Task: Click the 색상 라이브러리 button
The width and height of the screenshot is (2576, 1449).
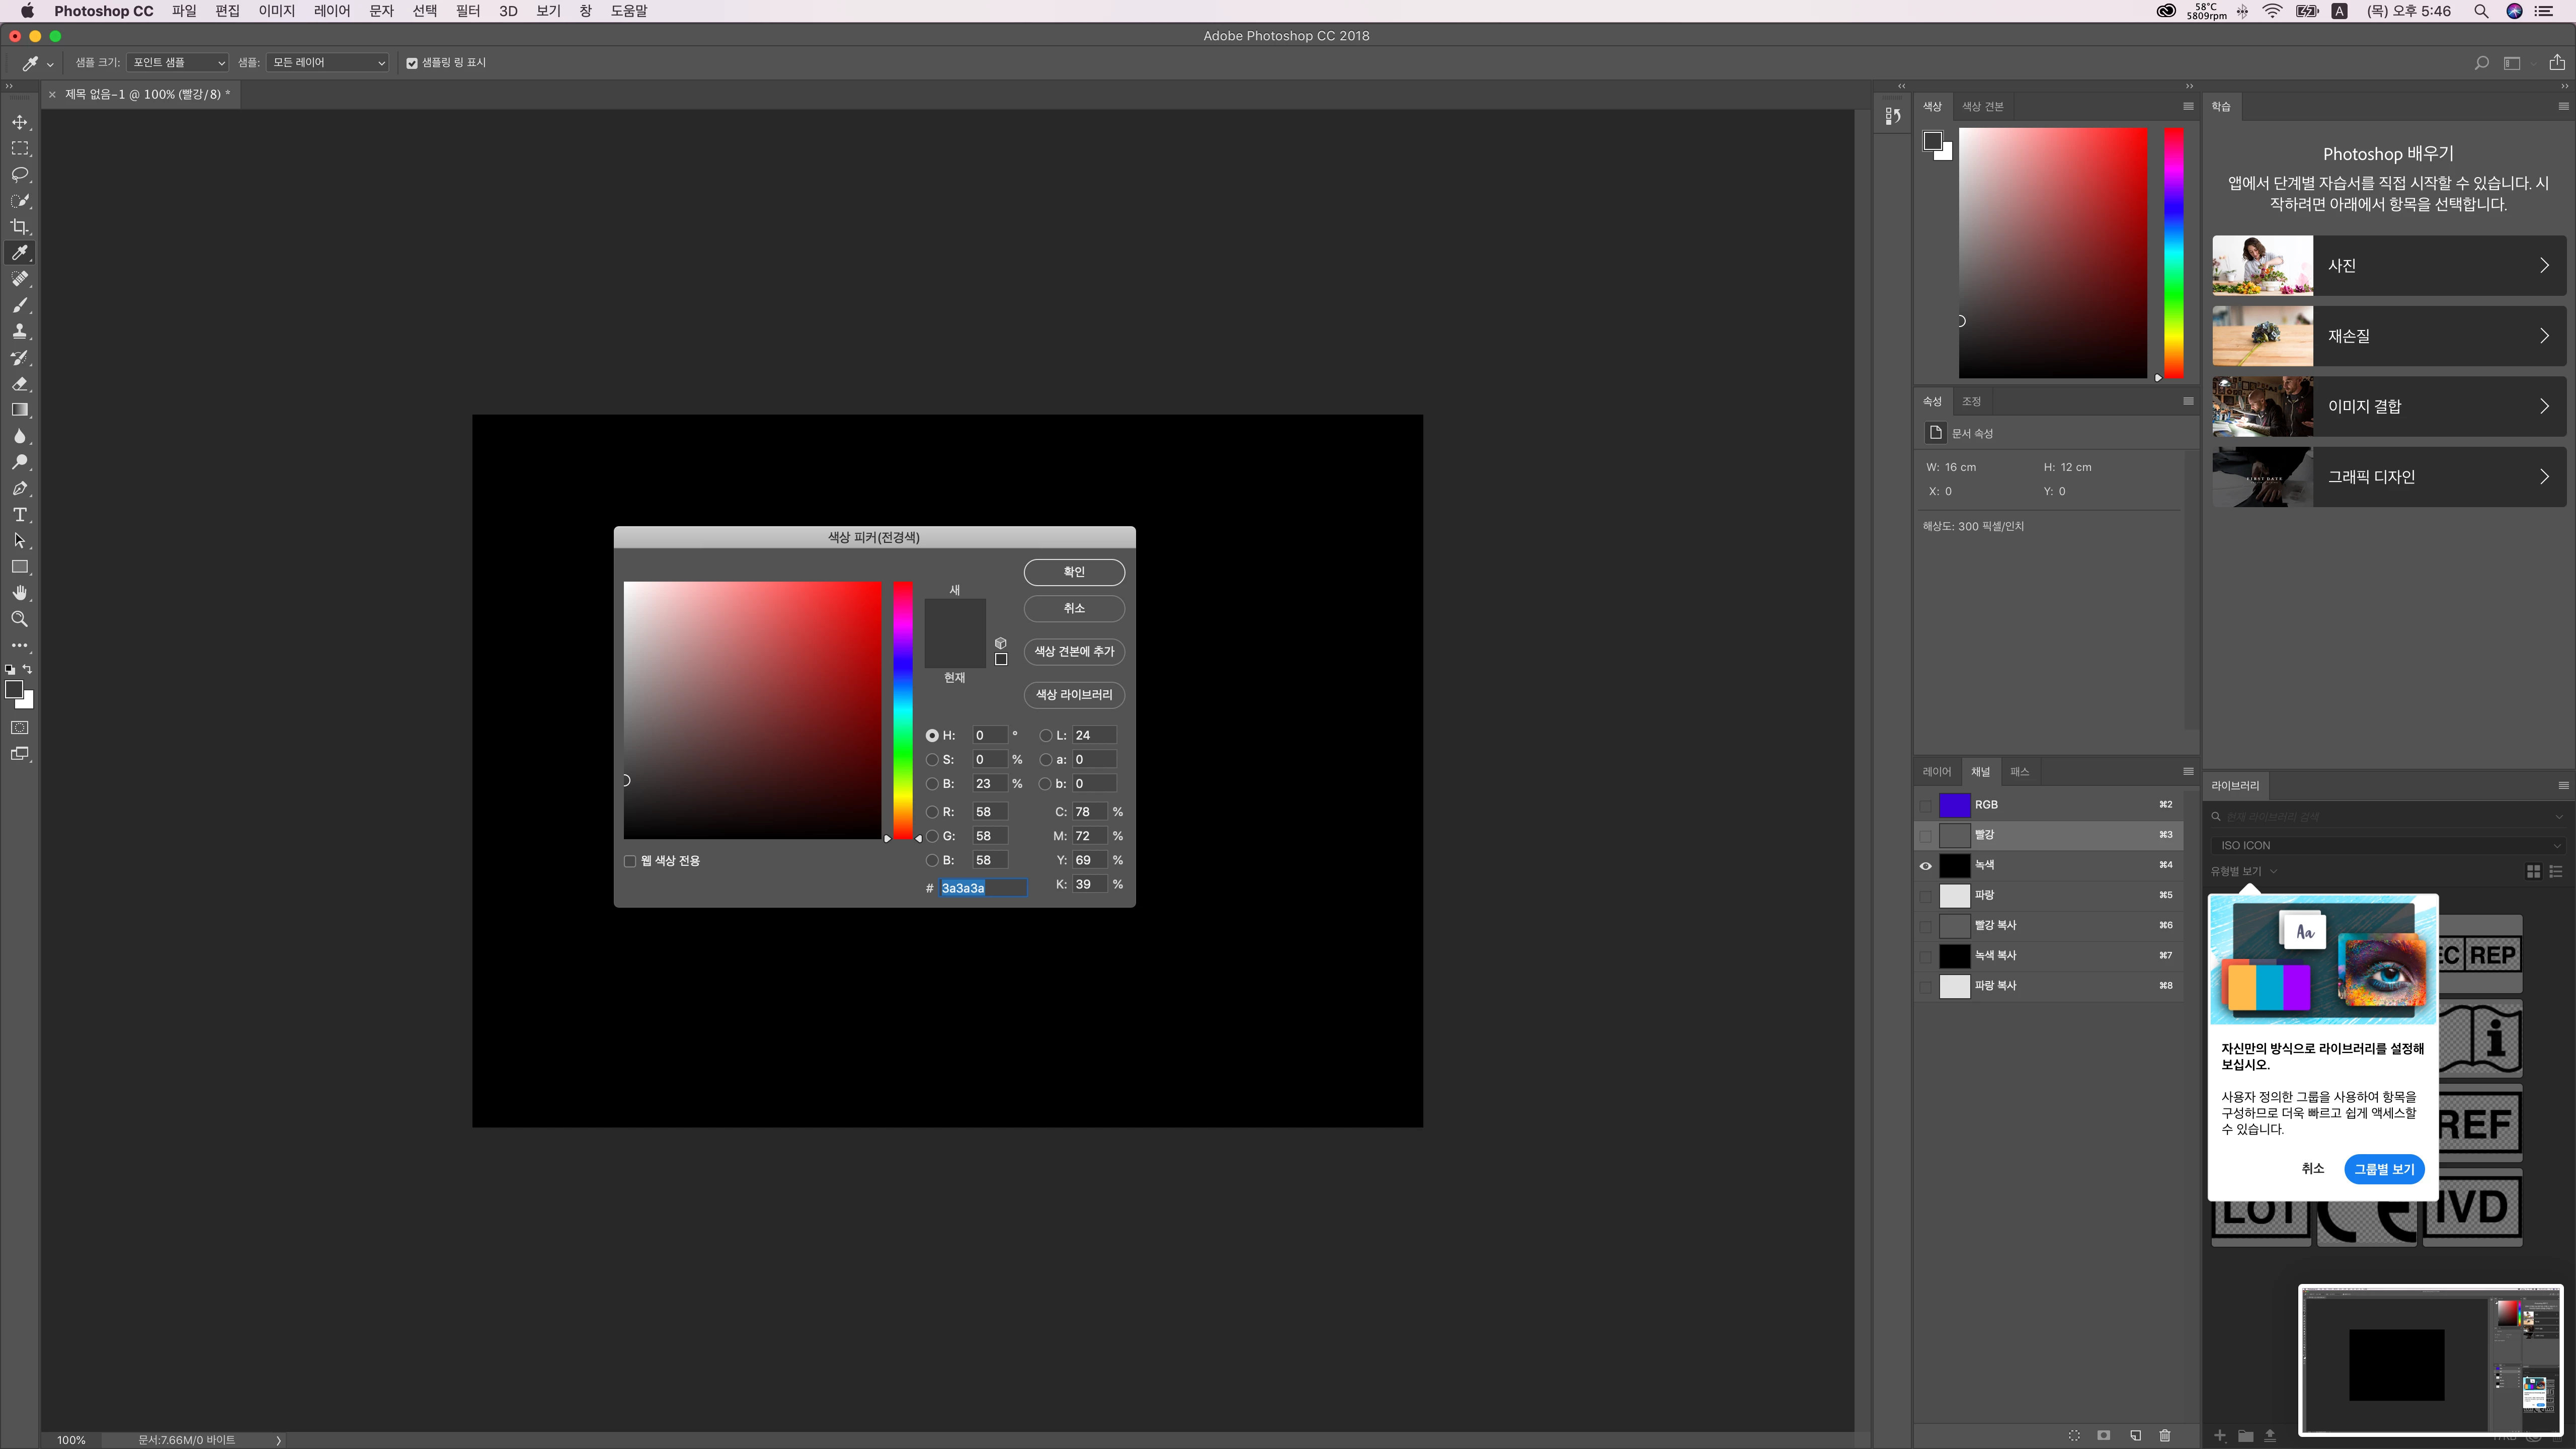Action: [1073, 695]
